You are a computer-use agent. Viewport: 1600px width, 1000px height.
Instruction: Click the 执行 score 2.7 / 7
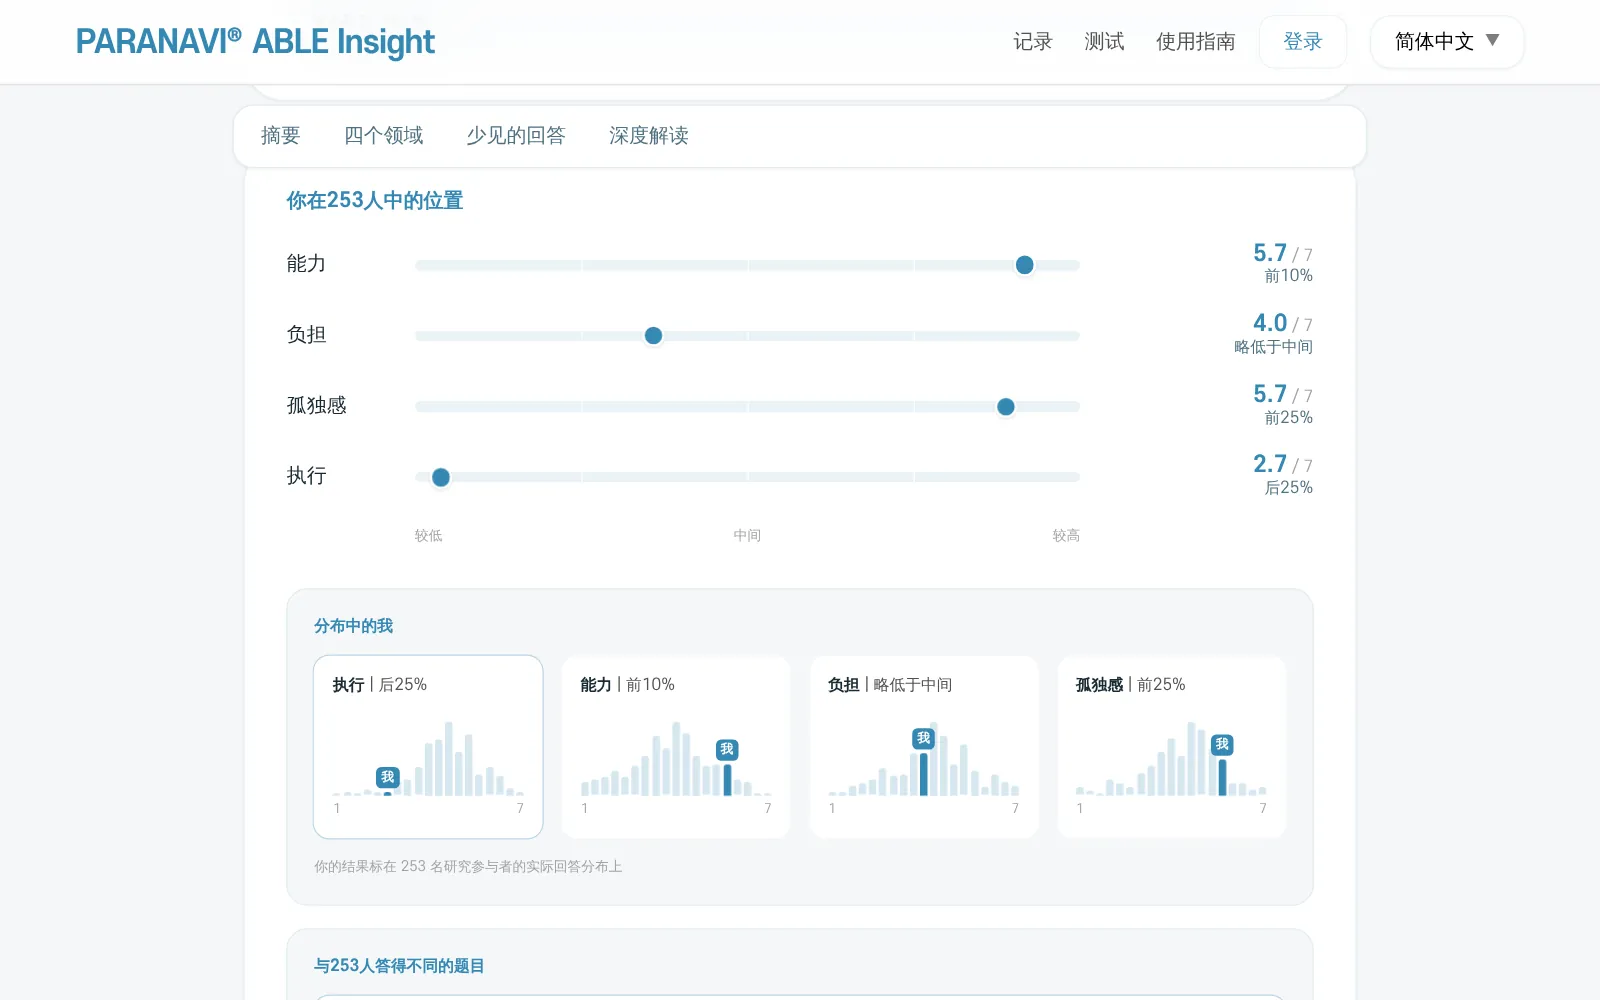(1283, 464)
